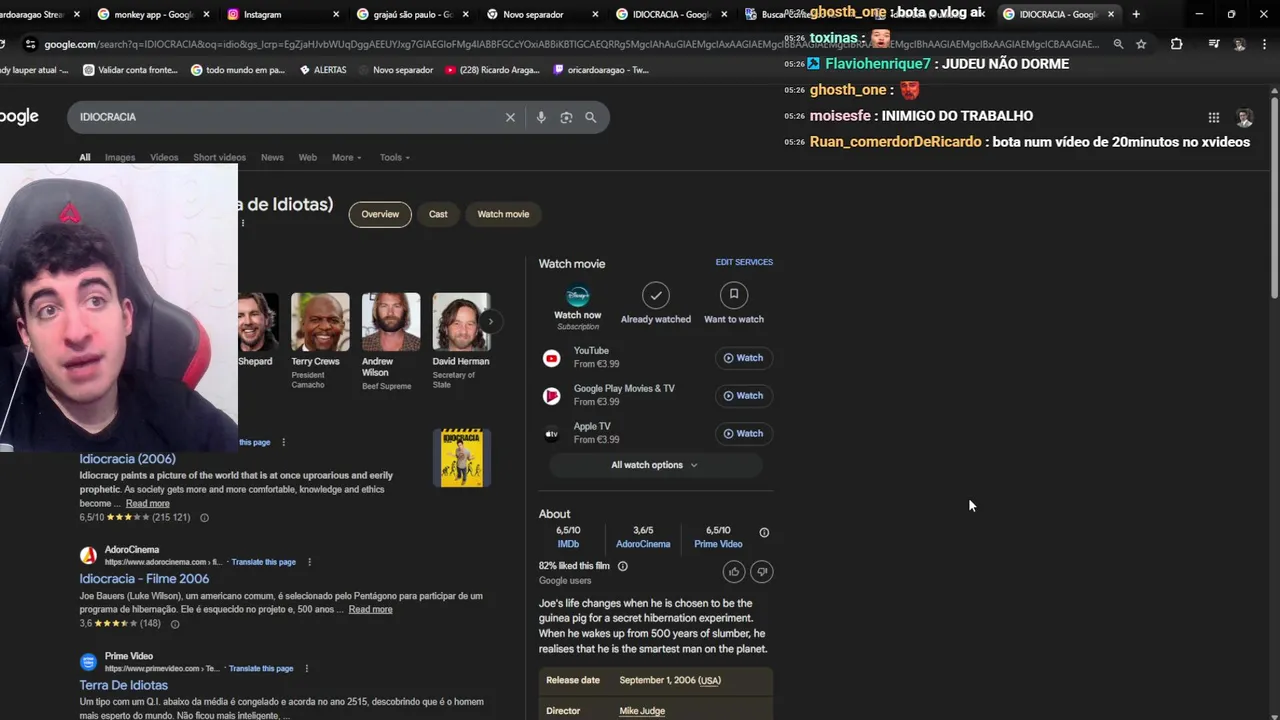Screen dimensions: 1280x720
Task: Open the Chrome extensions puzzle icon
Action: tap(1176, 44)
